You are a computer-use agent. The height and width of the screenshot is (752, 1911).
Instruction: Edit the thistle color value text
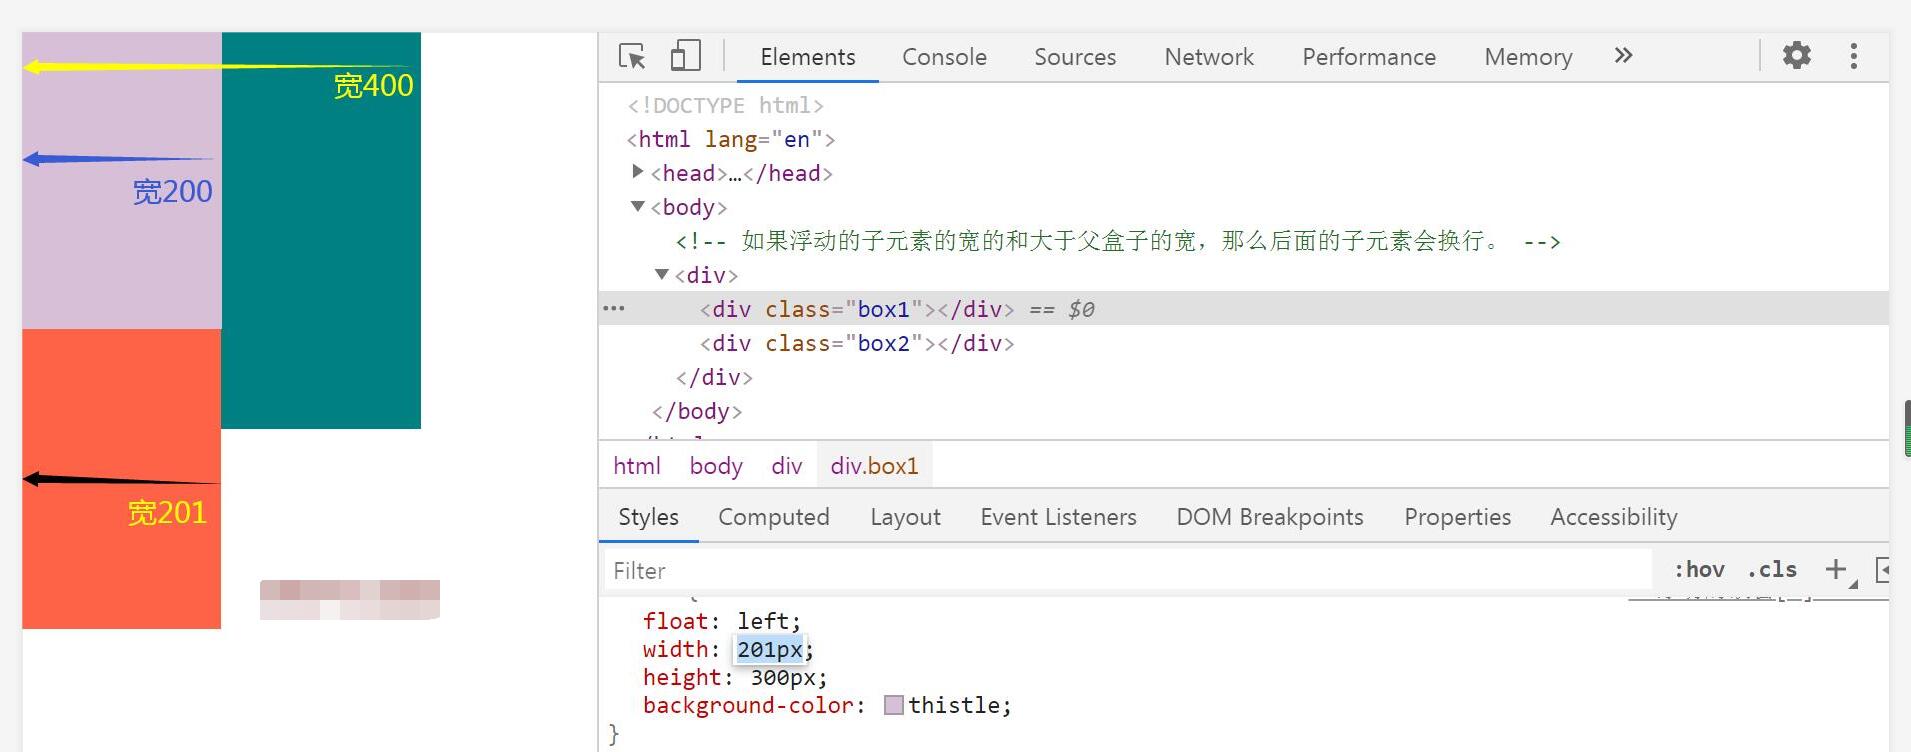coord(955,705)
